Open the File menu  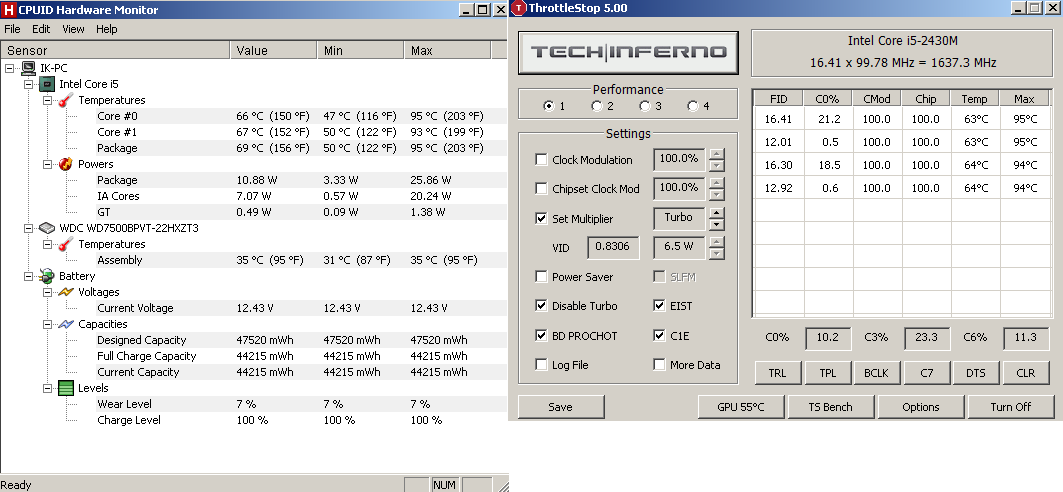point(12,29)
